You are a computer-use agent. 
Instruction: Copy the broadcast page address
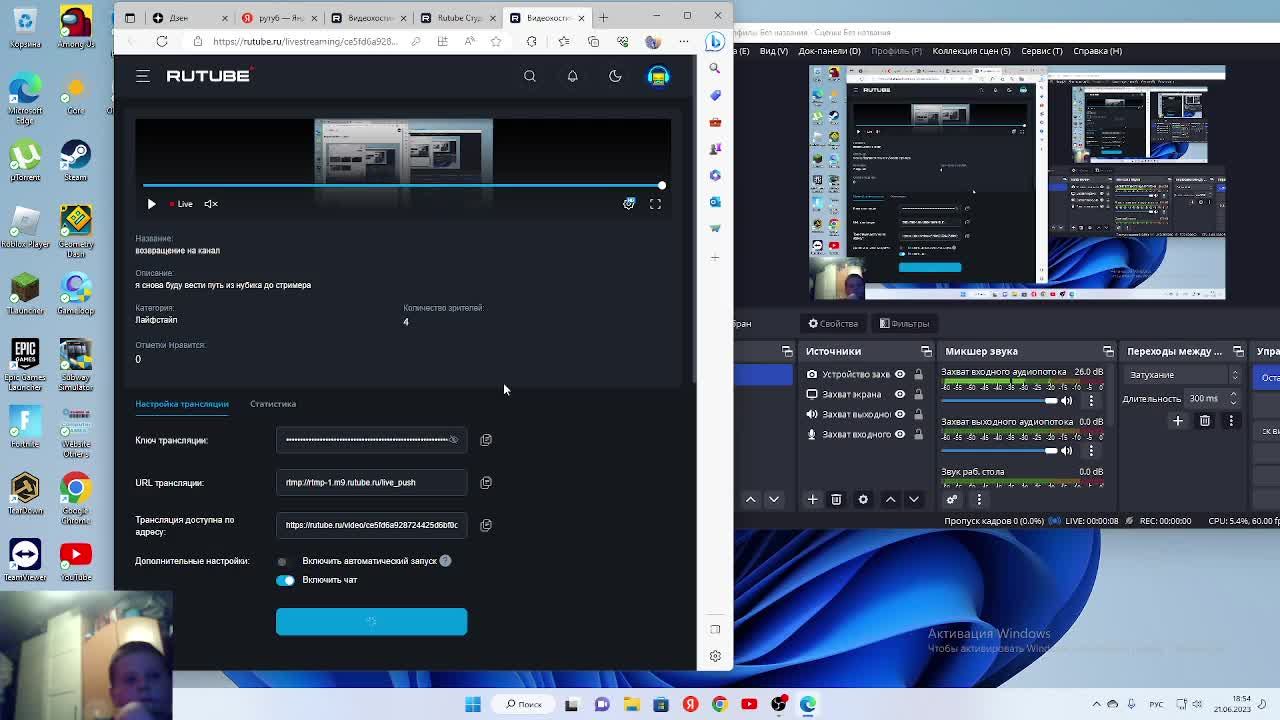486,525
